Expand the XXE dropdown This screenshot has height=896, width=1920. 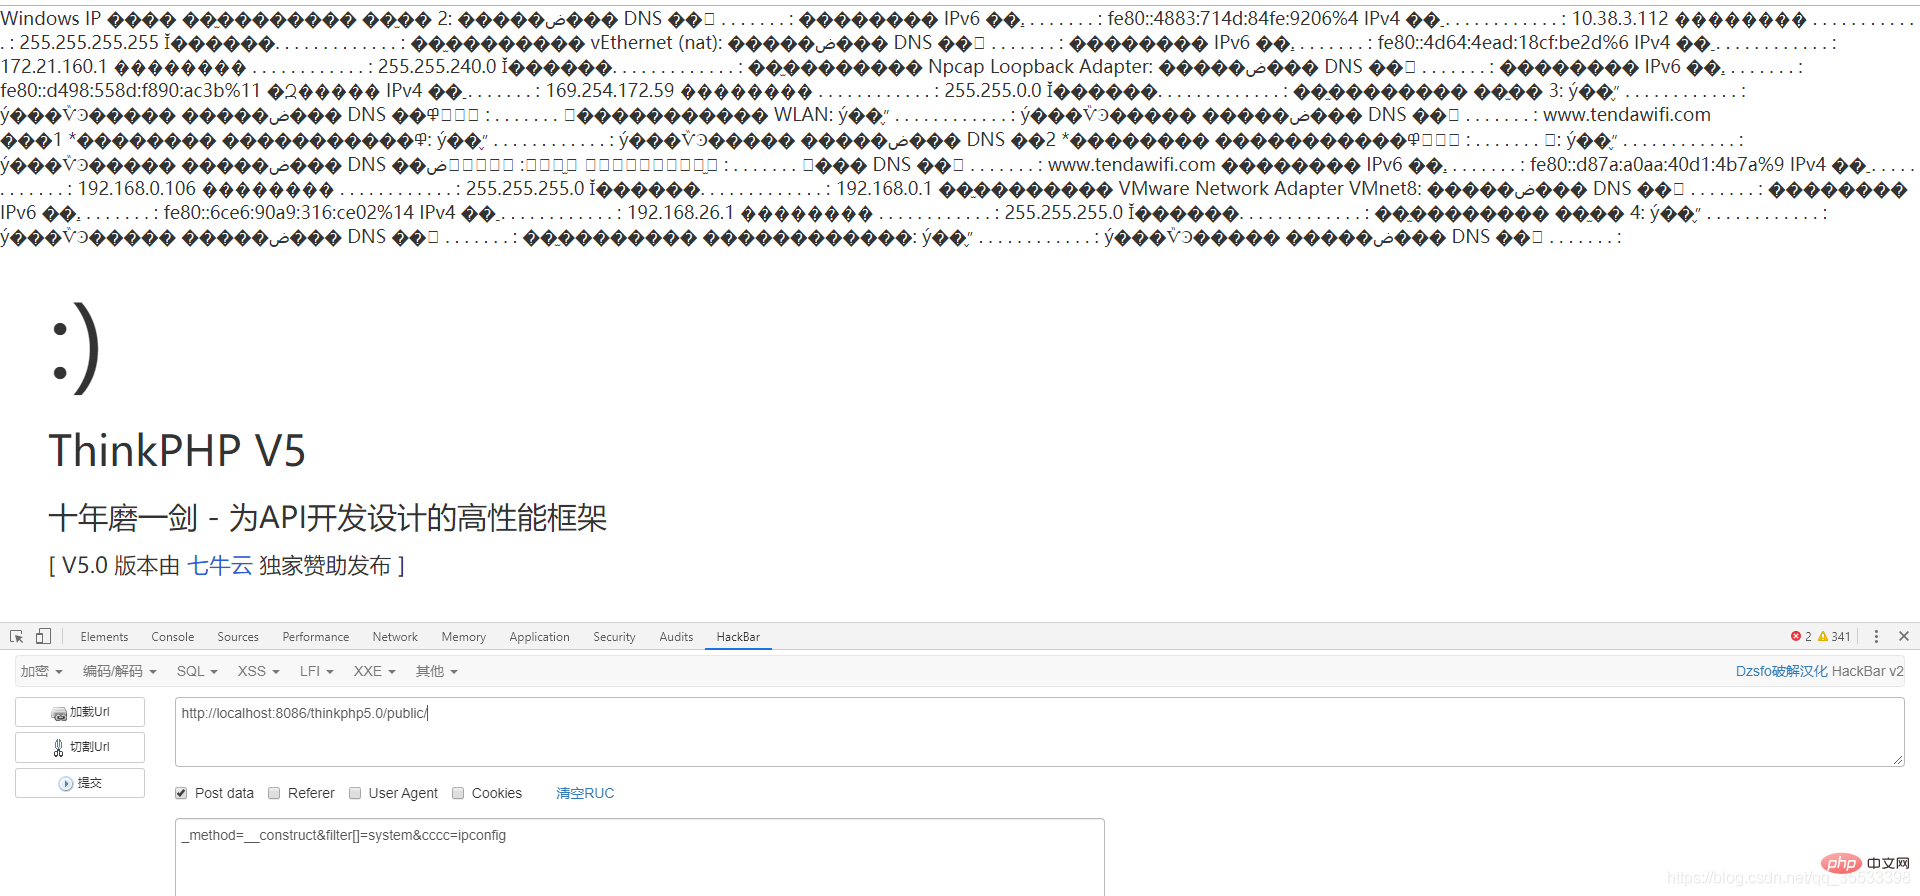tap(374, 671)
